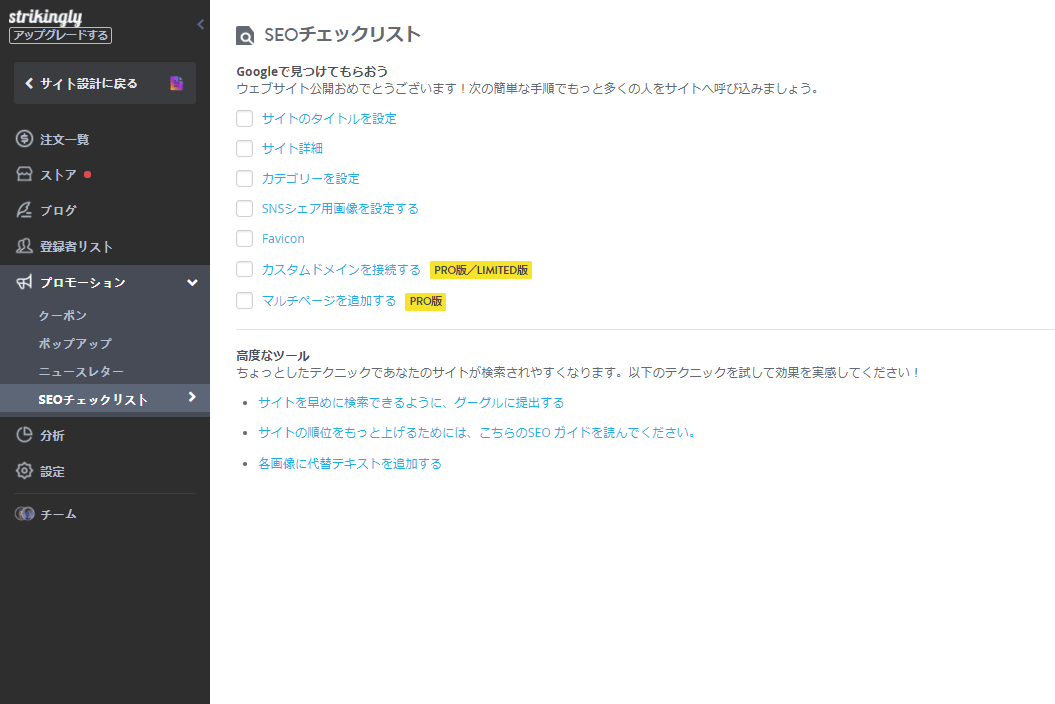Click the プロモーション megaphone icon
Image resolution: width=1055 pixels, height=704 pixels.
tap(22, 282)
